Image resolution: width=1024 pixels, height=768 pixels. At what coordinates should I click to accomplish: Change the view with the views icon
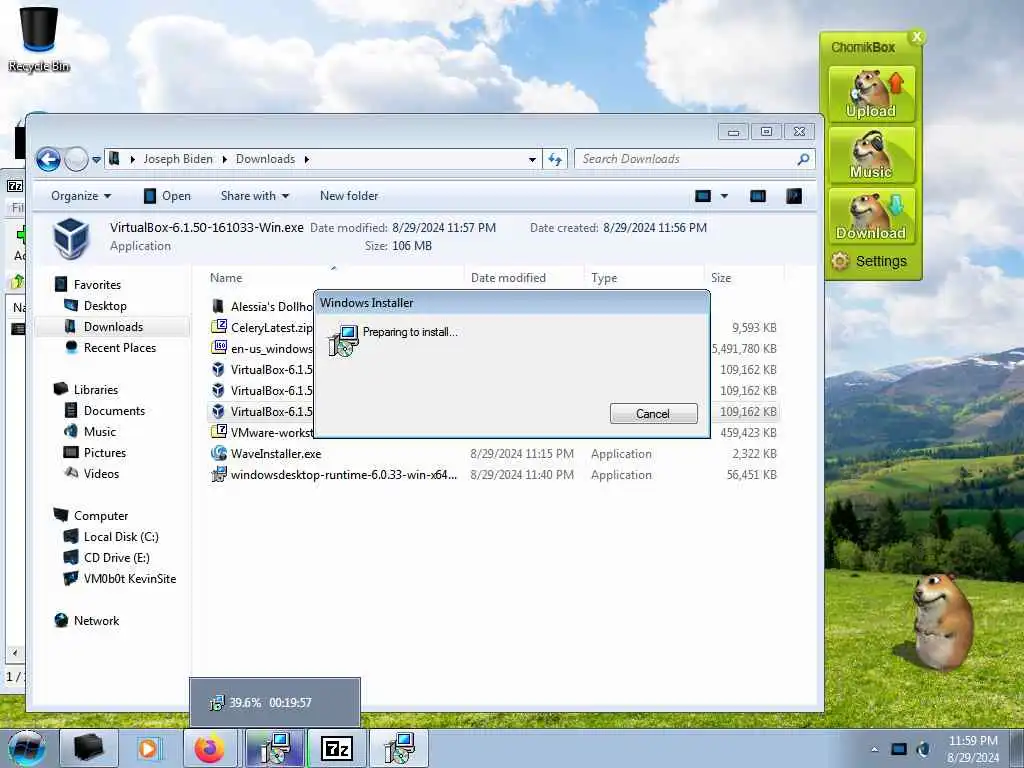pos(703,196)
